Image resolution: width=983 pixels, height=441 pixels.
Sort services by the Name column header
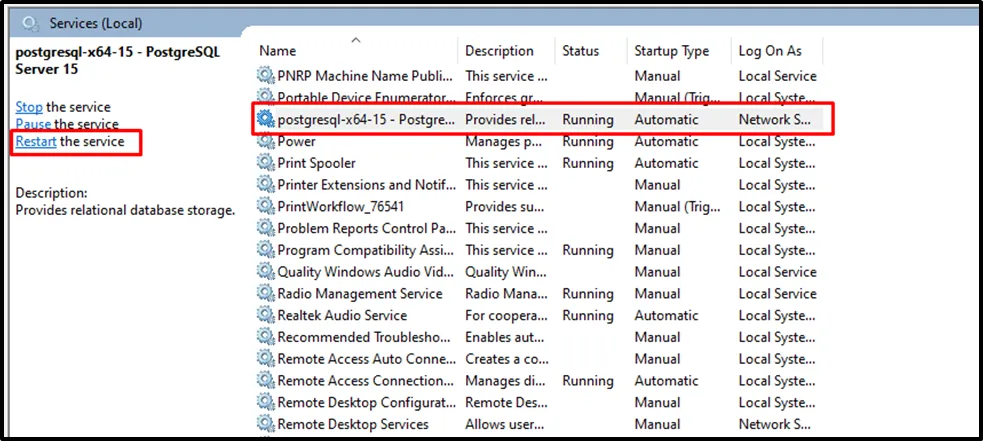tap(278, 51)
